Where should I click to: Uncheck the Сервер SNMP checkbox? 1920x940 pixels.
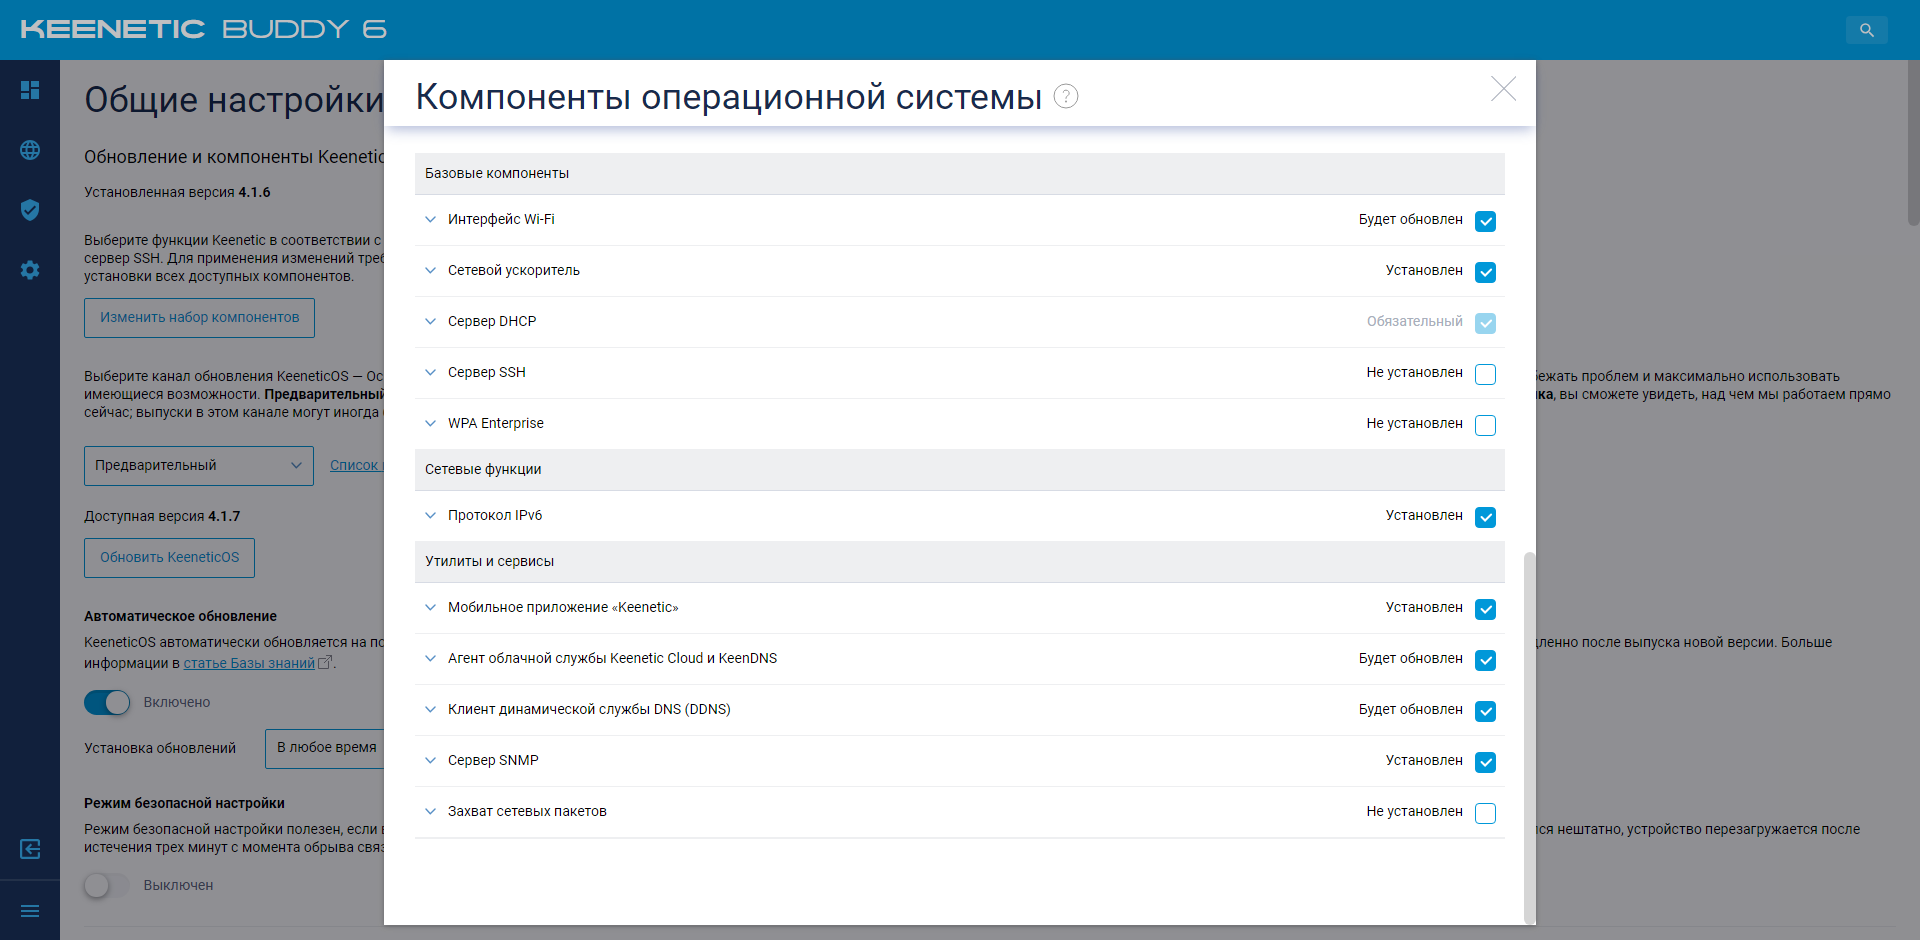(x=1486, y=762)
